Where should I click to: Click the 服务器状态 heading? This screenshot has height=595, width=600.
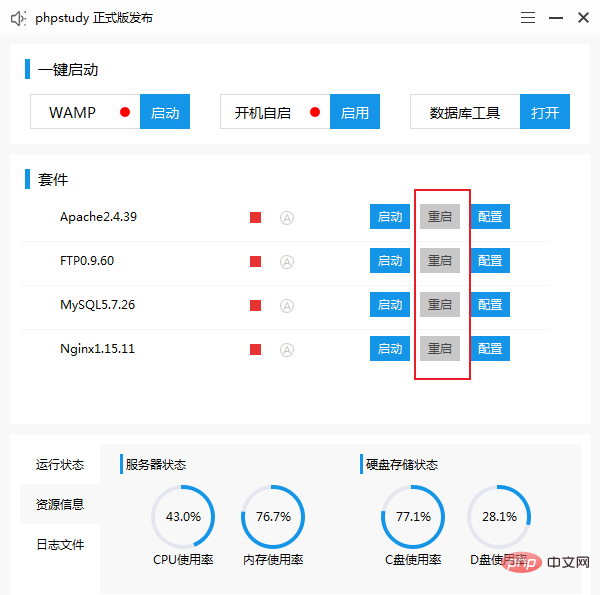click(156, 465)
